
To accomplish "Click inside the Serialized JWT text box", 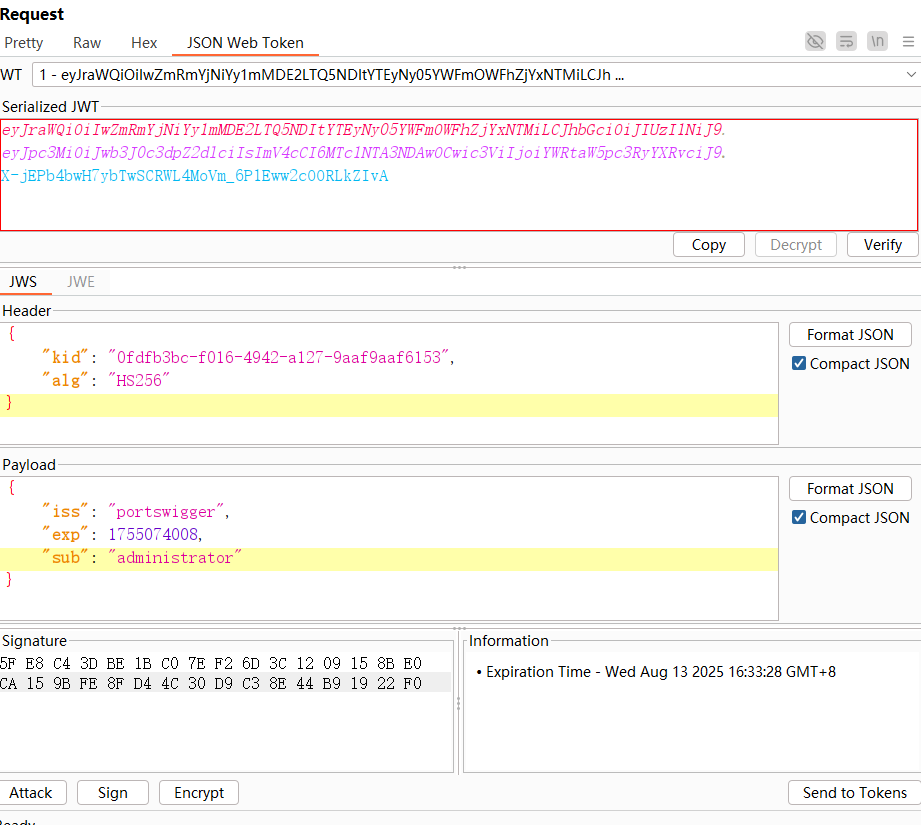I will pos(459,175).
